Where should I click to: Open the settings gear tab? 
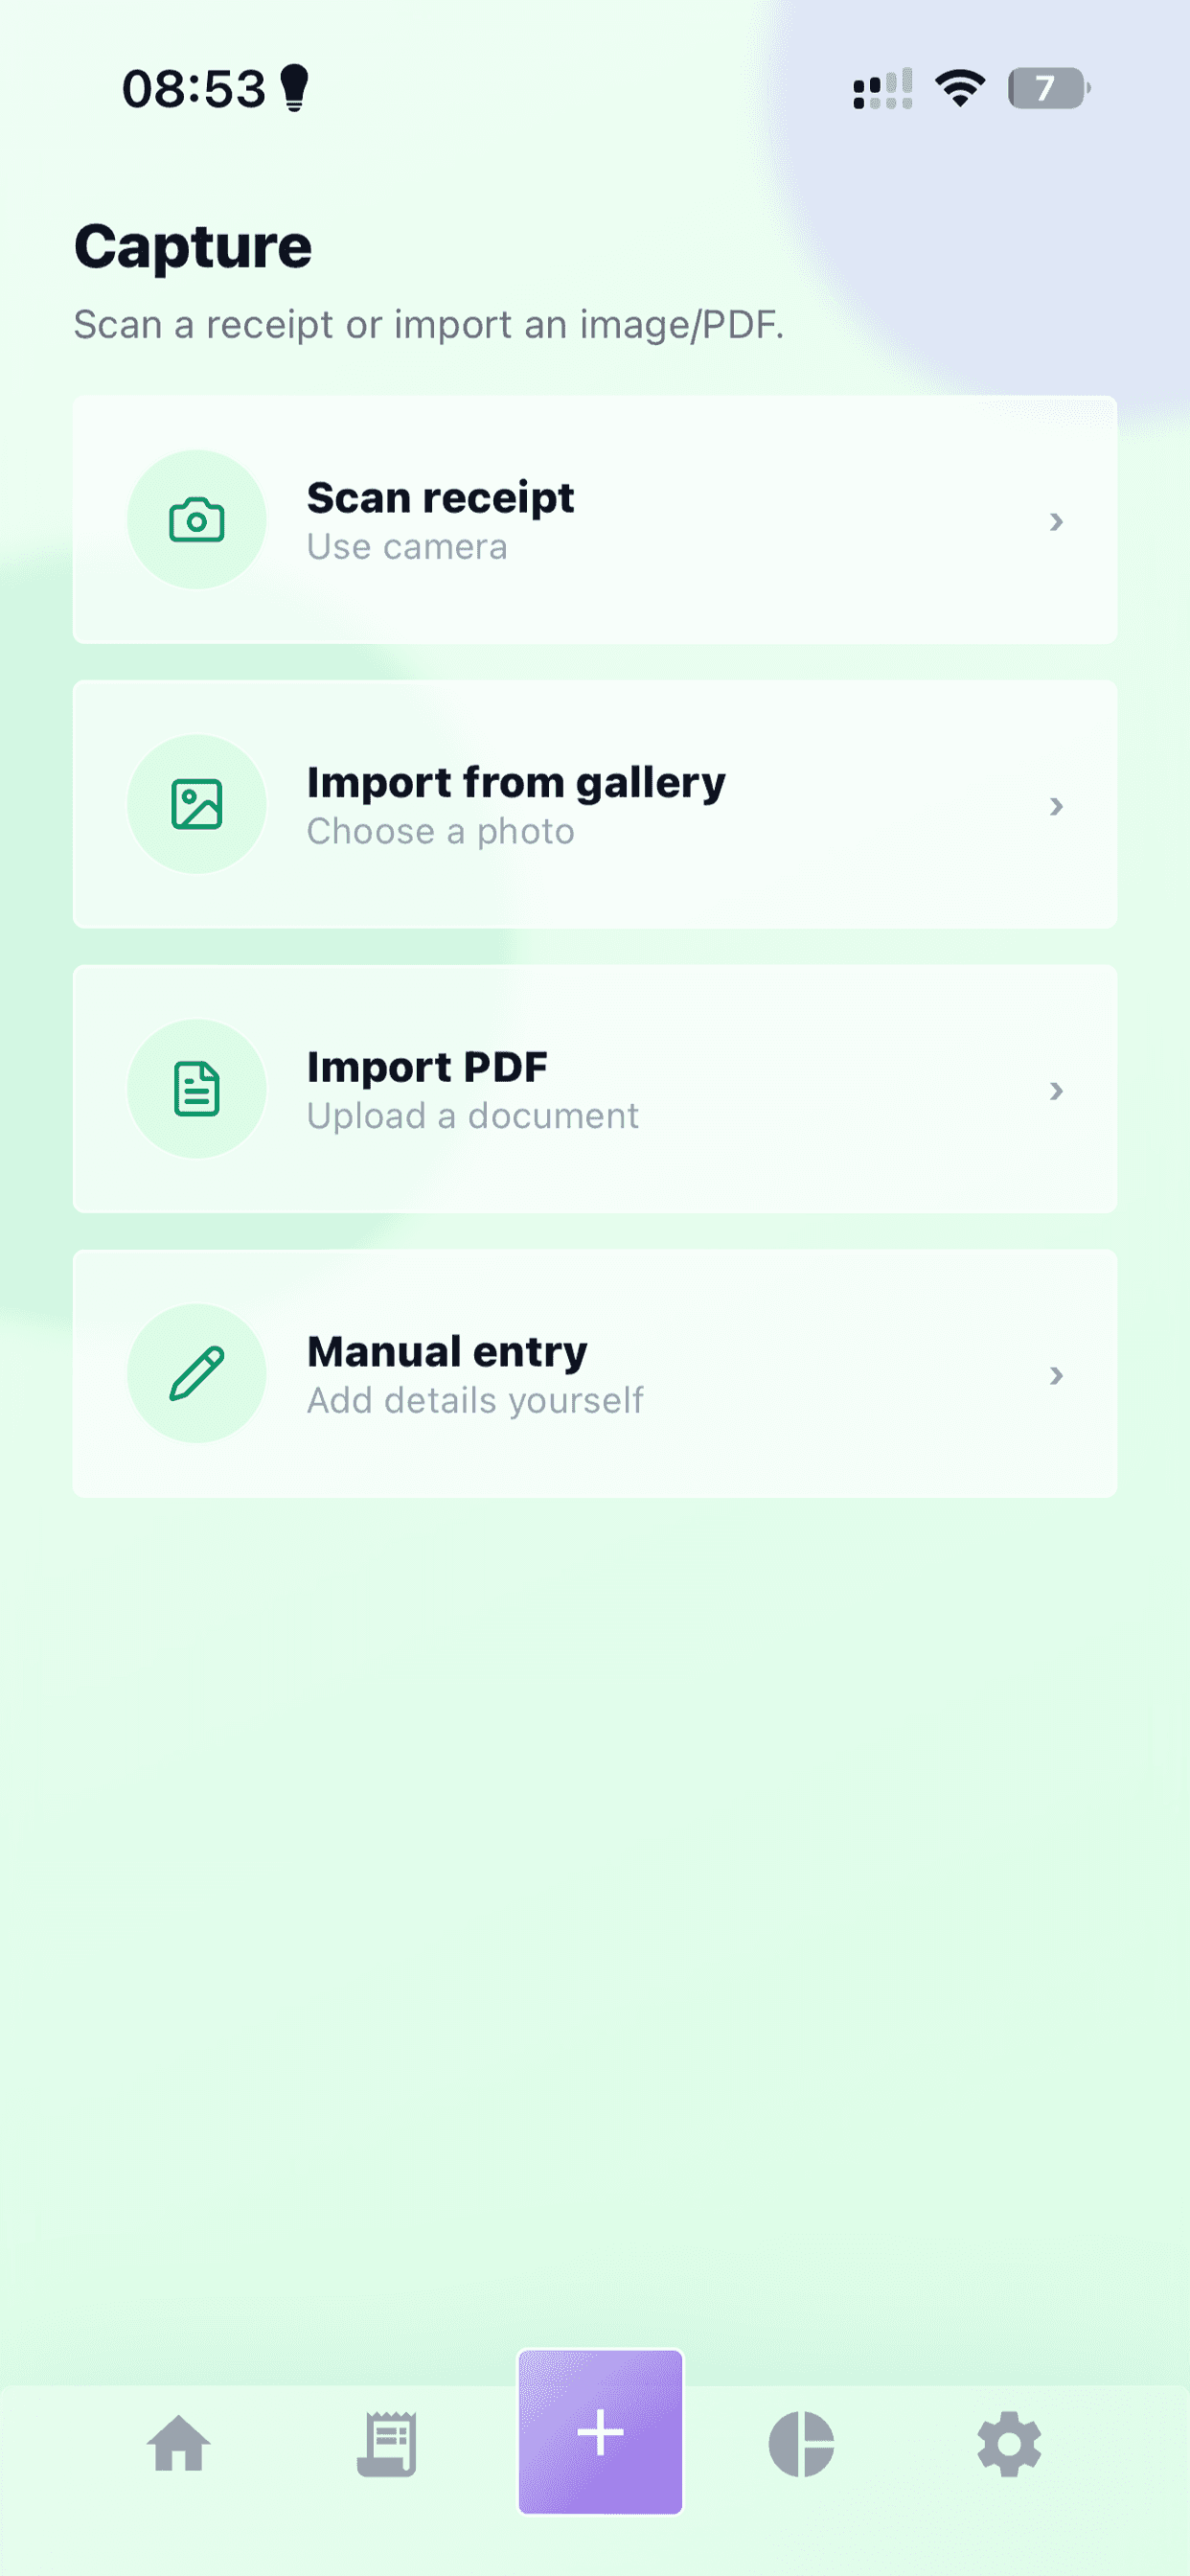coord(1009,2443)
